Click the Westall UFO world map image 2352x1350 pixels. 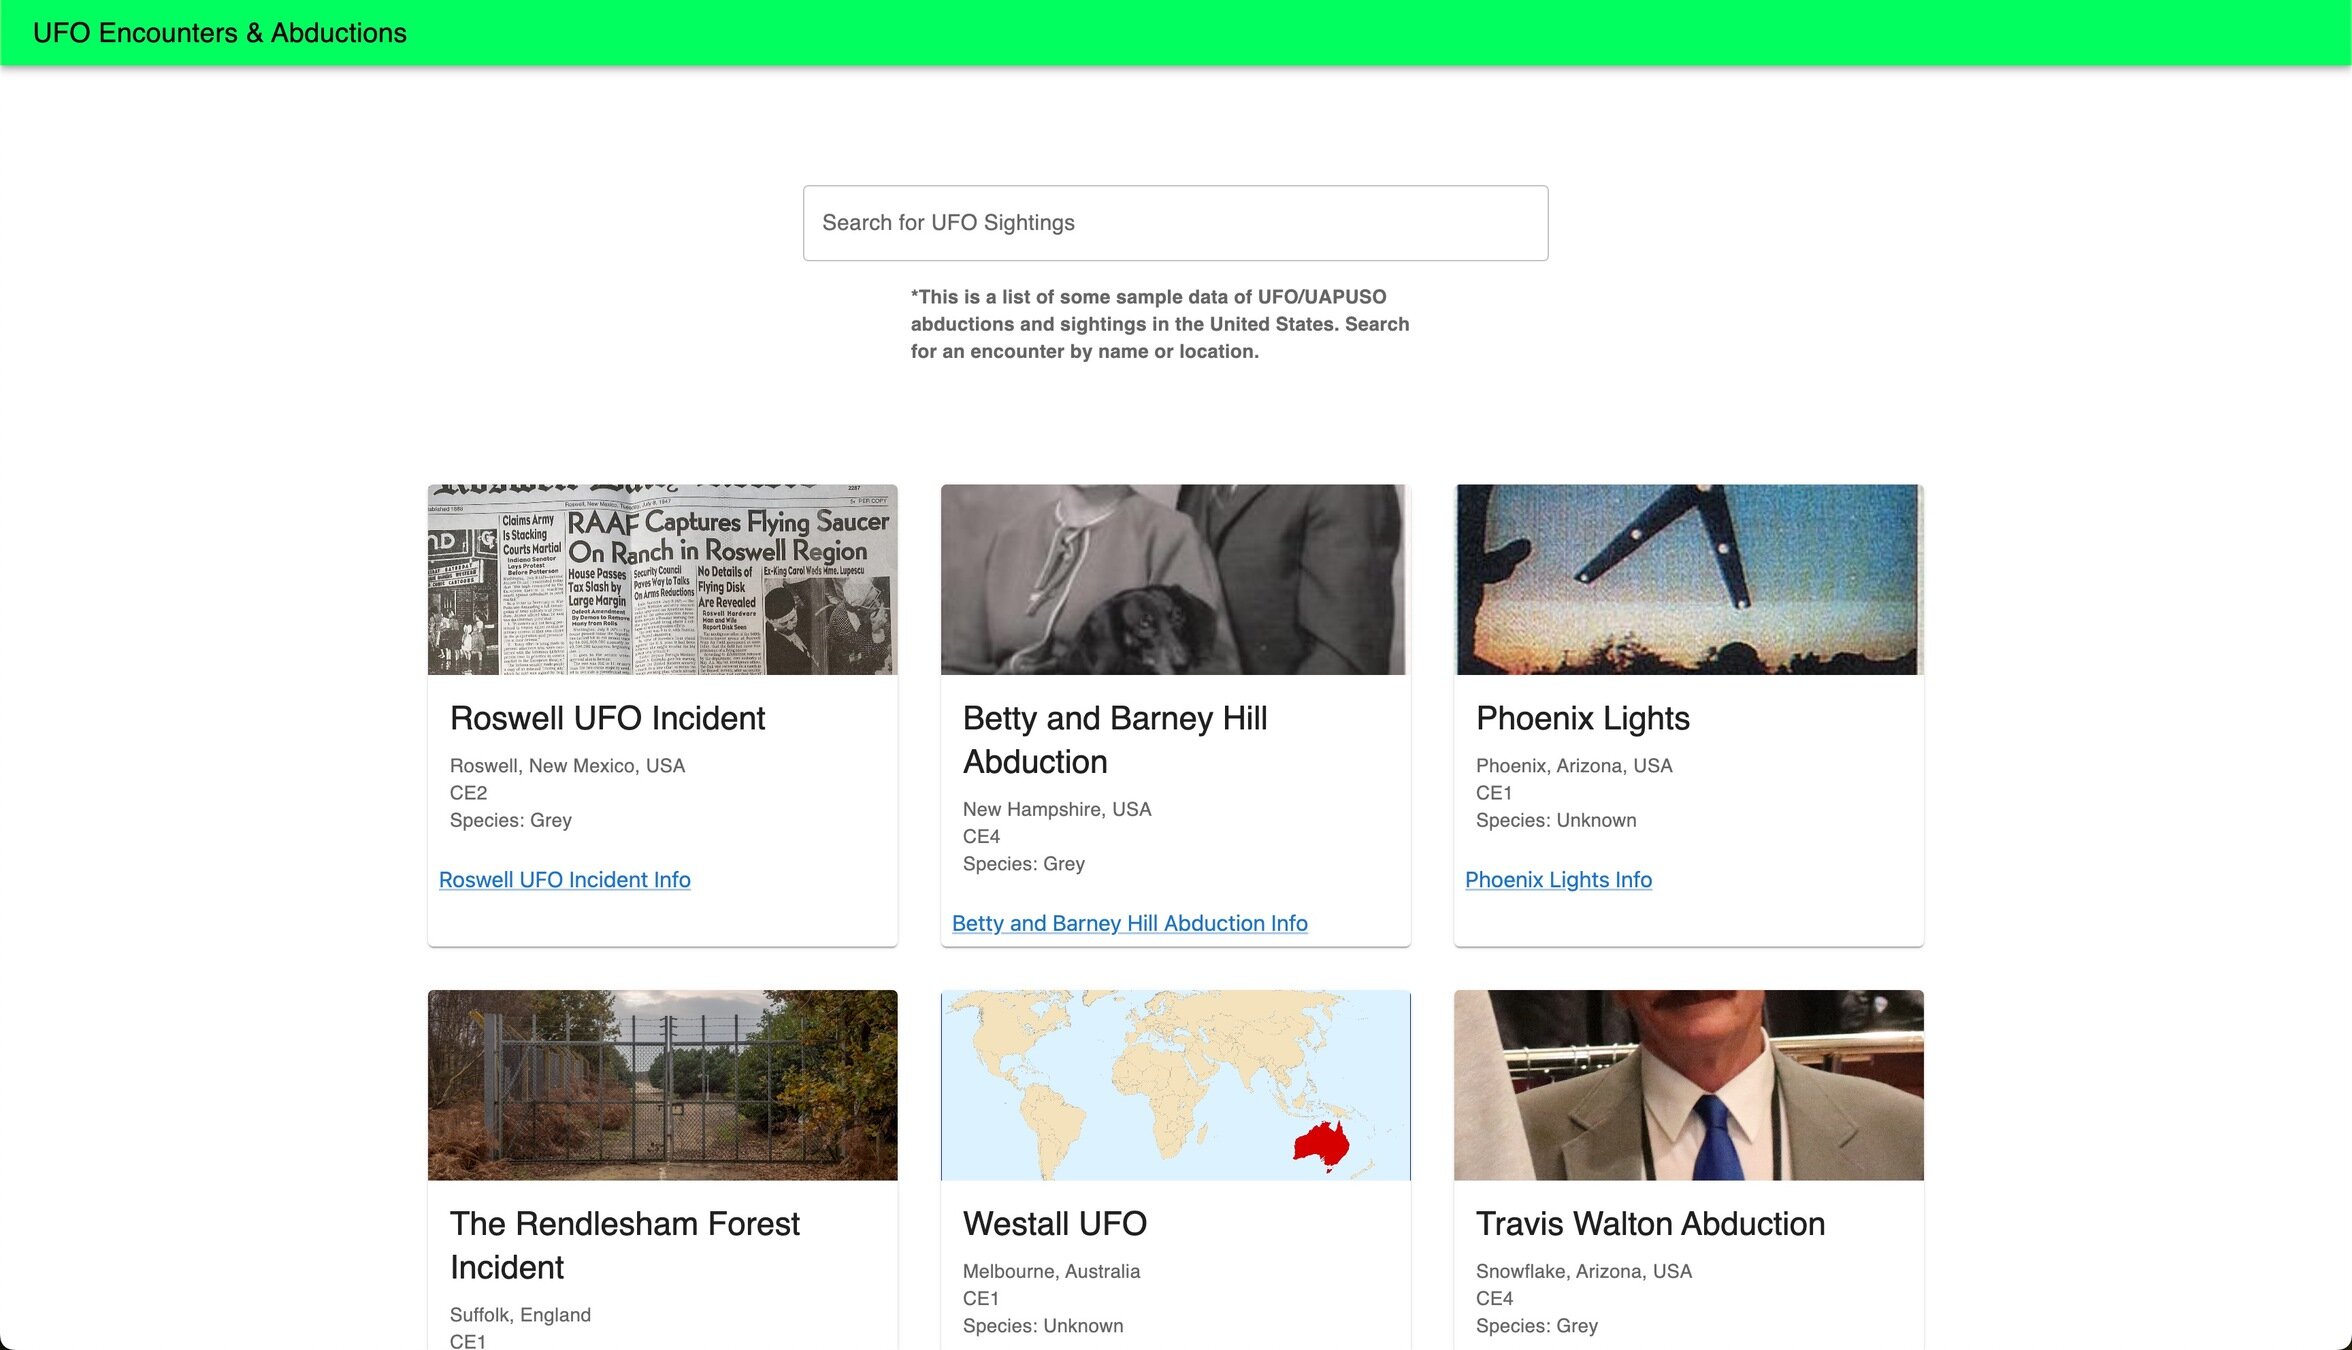(1175, 1085)
